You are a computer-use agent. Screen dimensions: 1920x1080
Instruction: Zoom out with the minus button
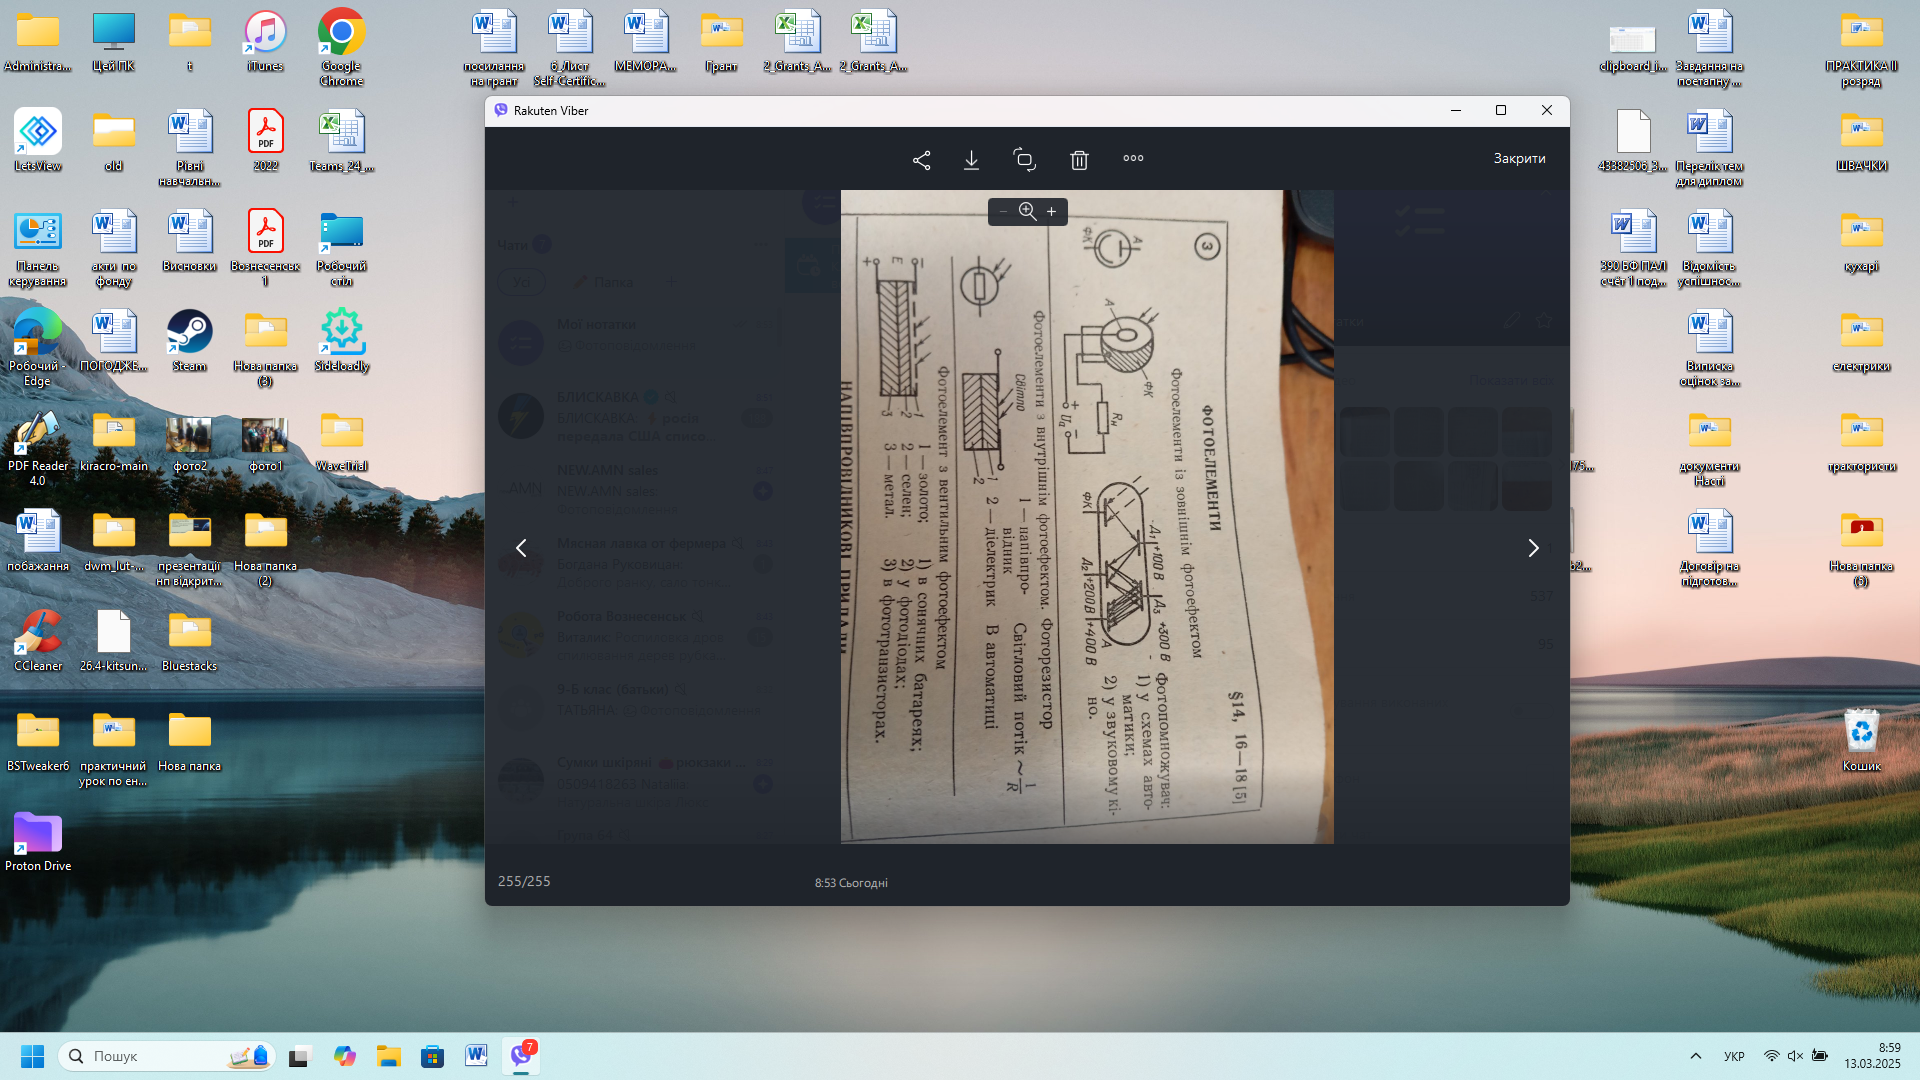pyautogui.click(x=1003, y=212)
